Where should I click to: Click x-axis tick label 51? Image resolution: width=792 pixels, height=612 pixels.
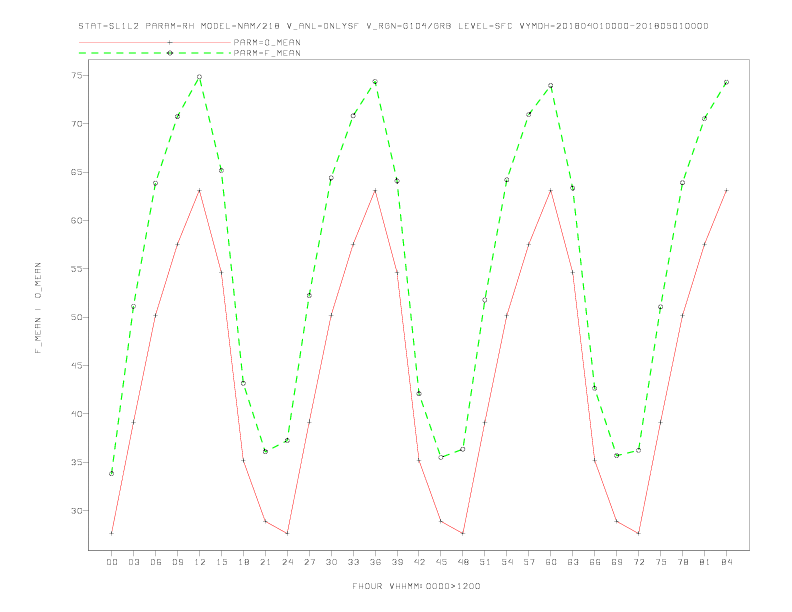pyautogui.click(x=485, y=562)
